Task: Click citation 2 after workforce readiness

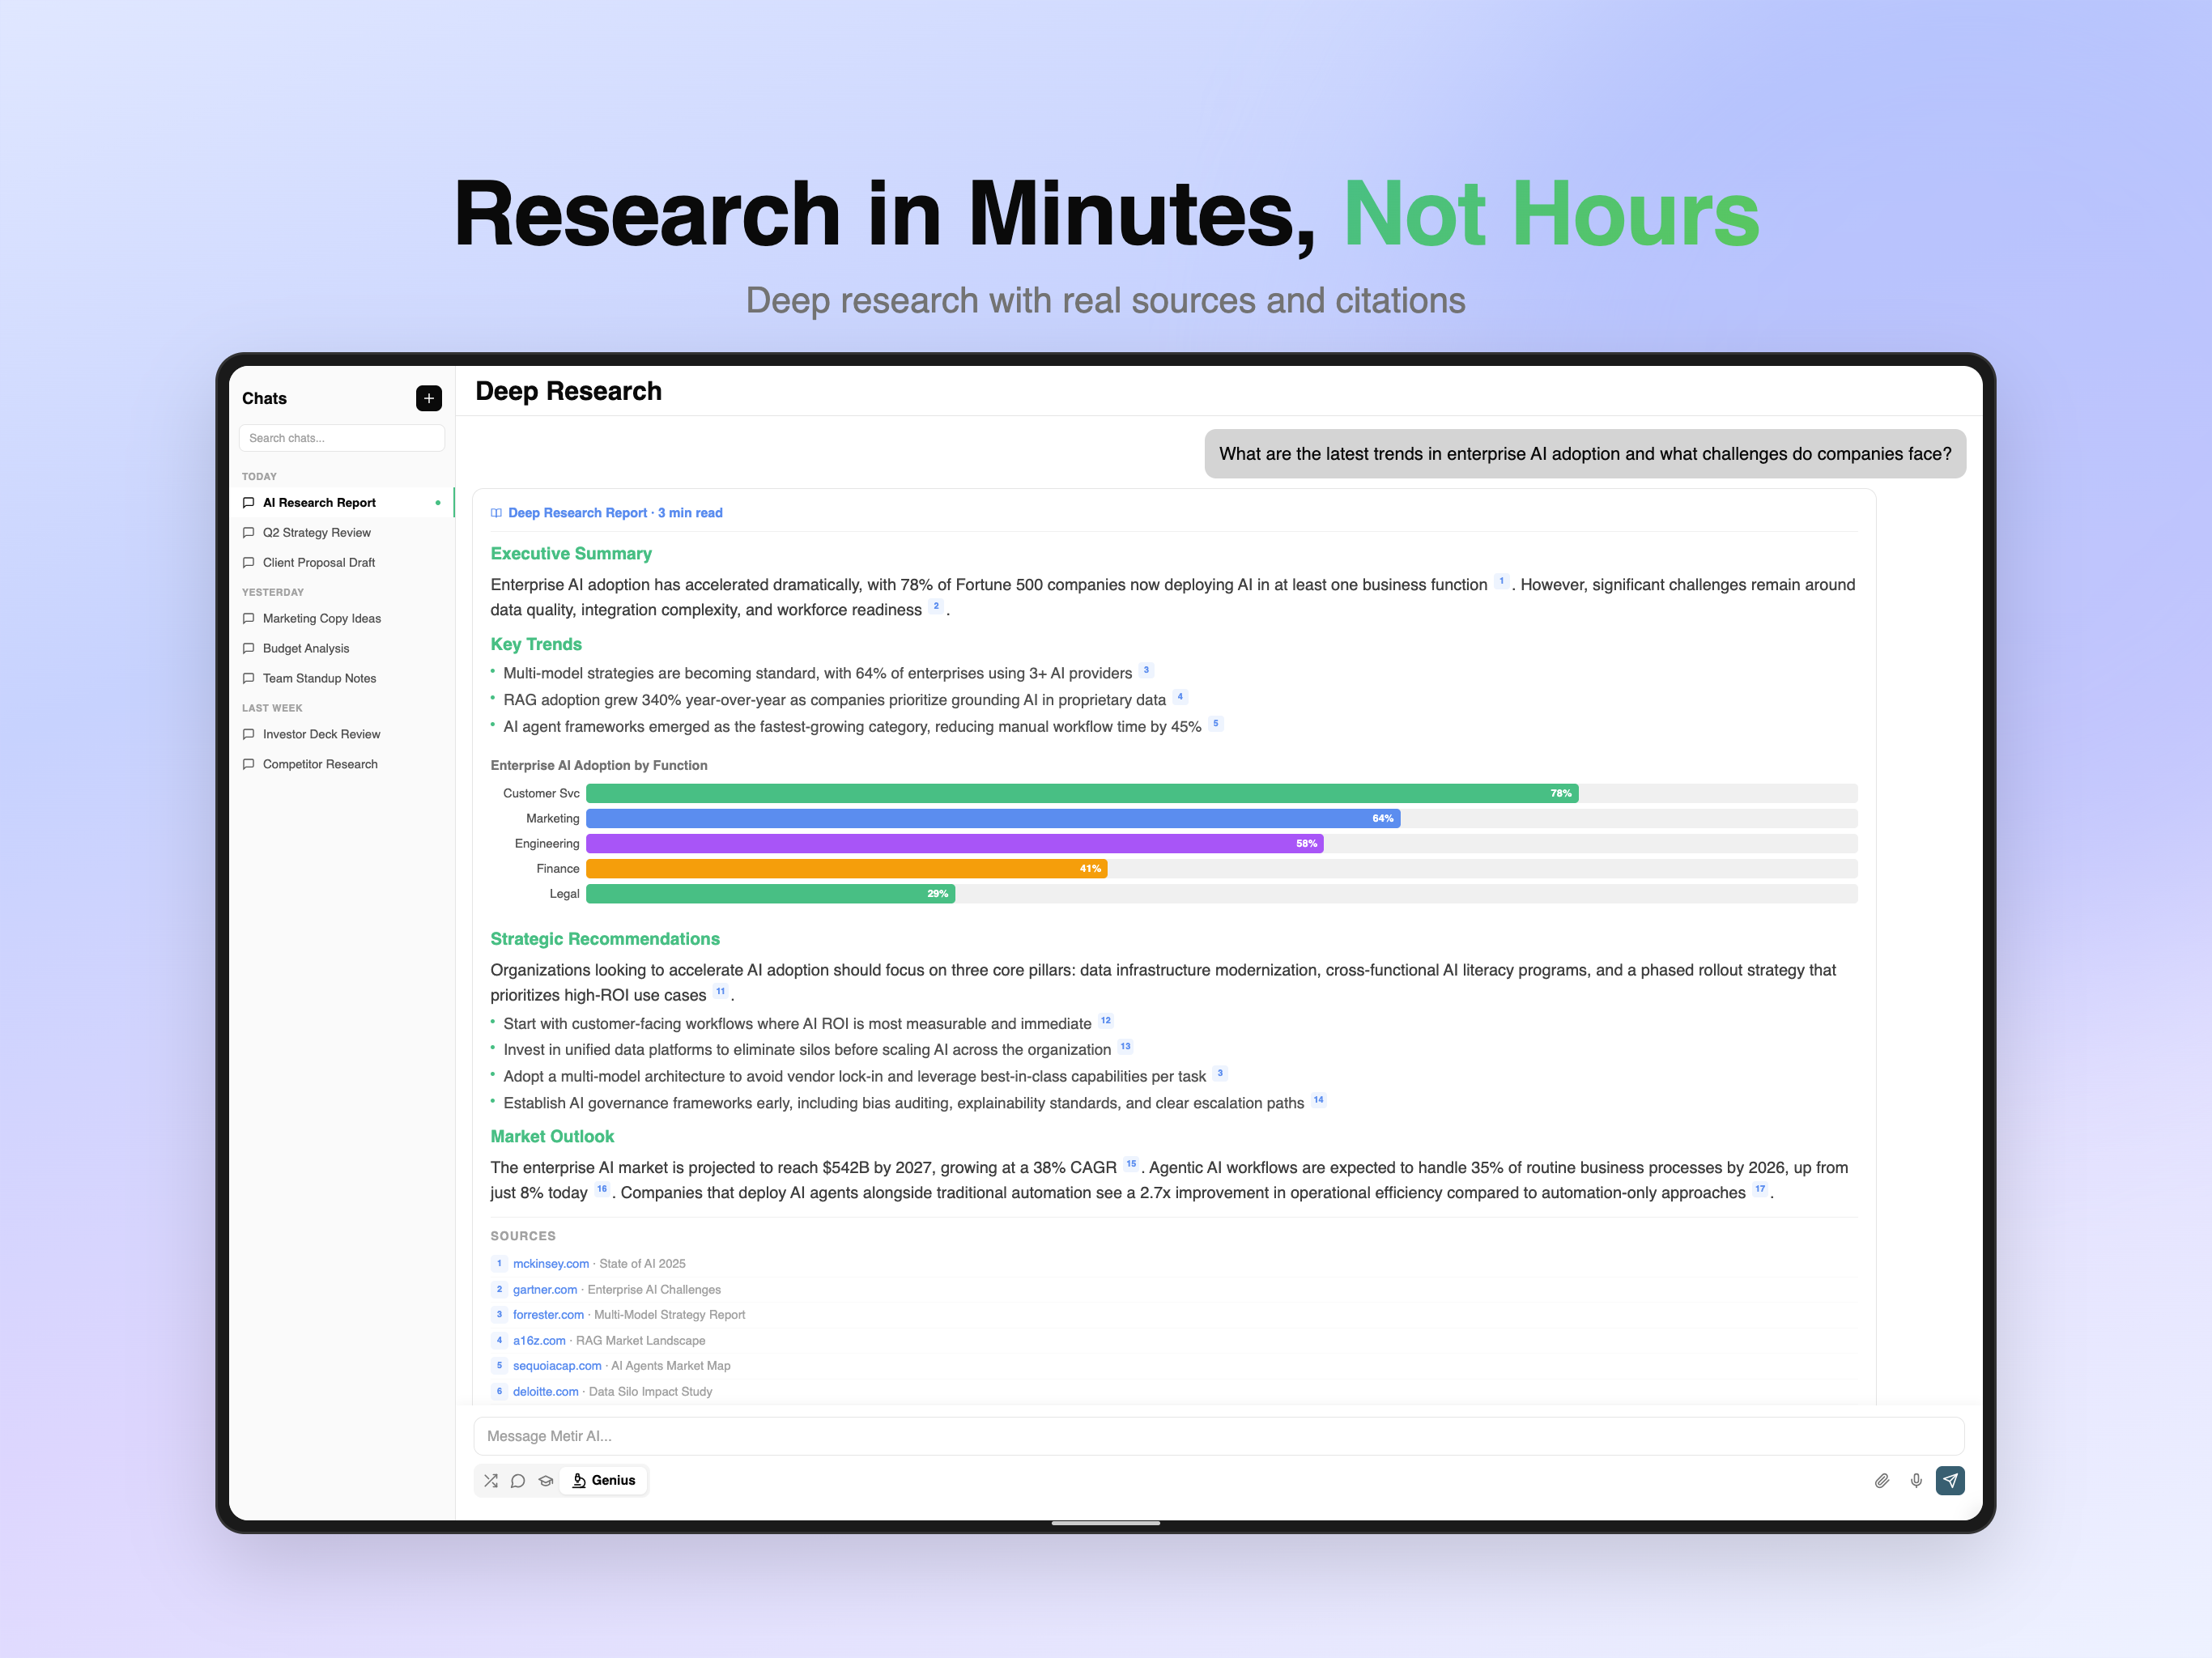Action: pyautogui.click(x=936, y=607)
